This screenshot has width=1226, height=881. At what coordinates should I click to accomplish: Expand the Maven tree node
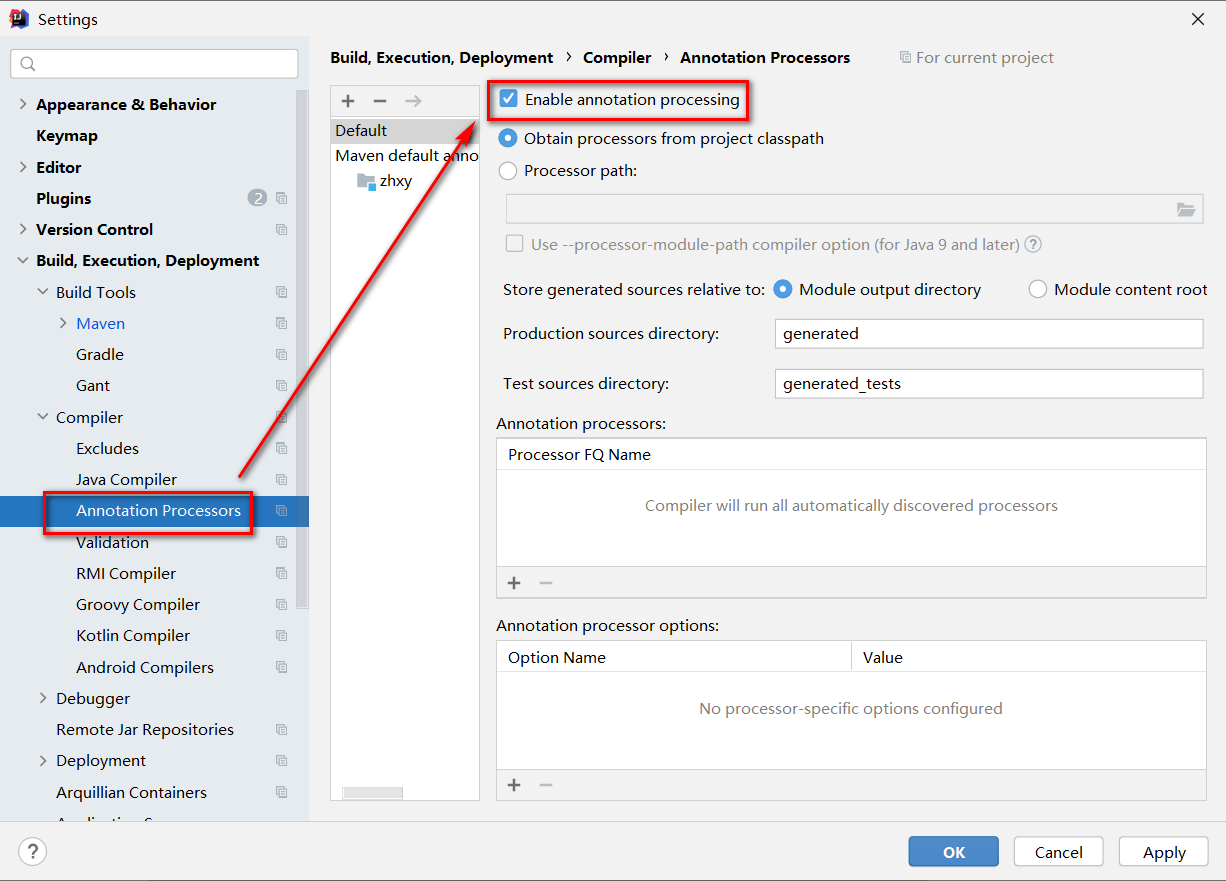(x=63, y=323)
